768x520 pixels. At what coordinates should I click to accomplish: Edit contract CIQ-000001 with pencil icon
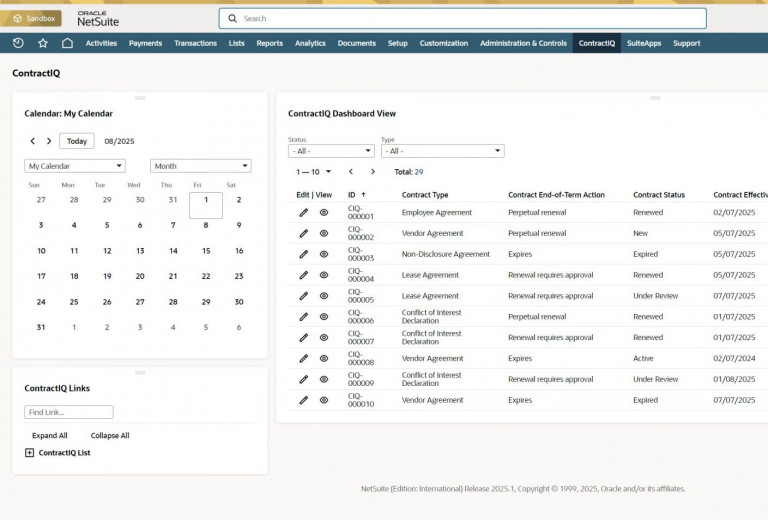pos(304,213)
